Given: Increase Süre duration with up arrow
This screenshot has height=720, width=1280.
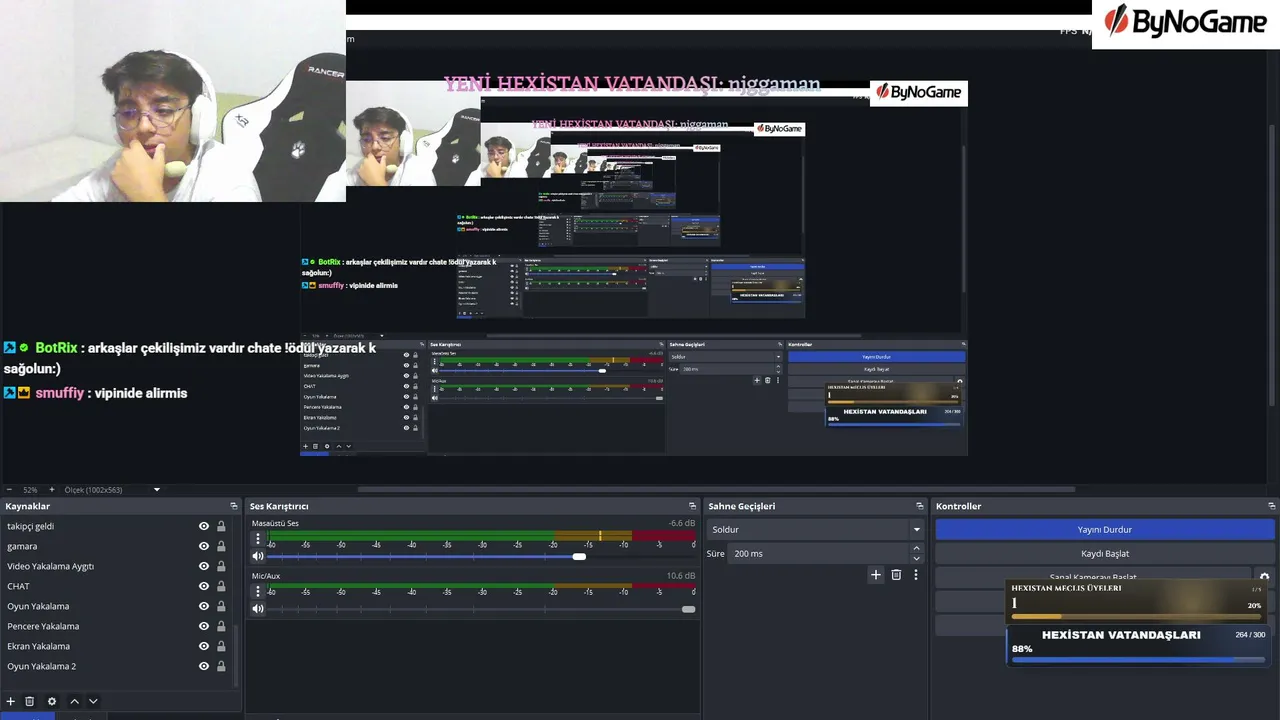Looking at the screenshot, I should 916,549.
